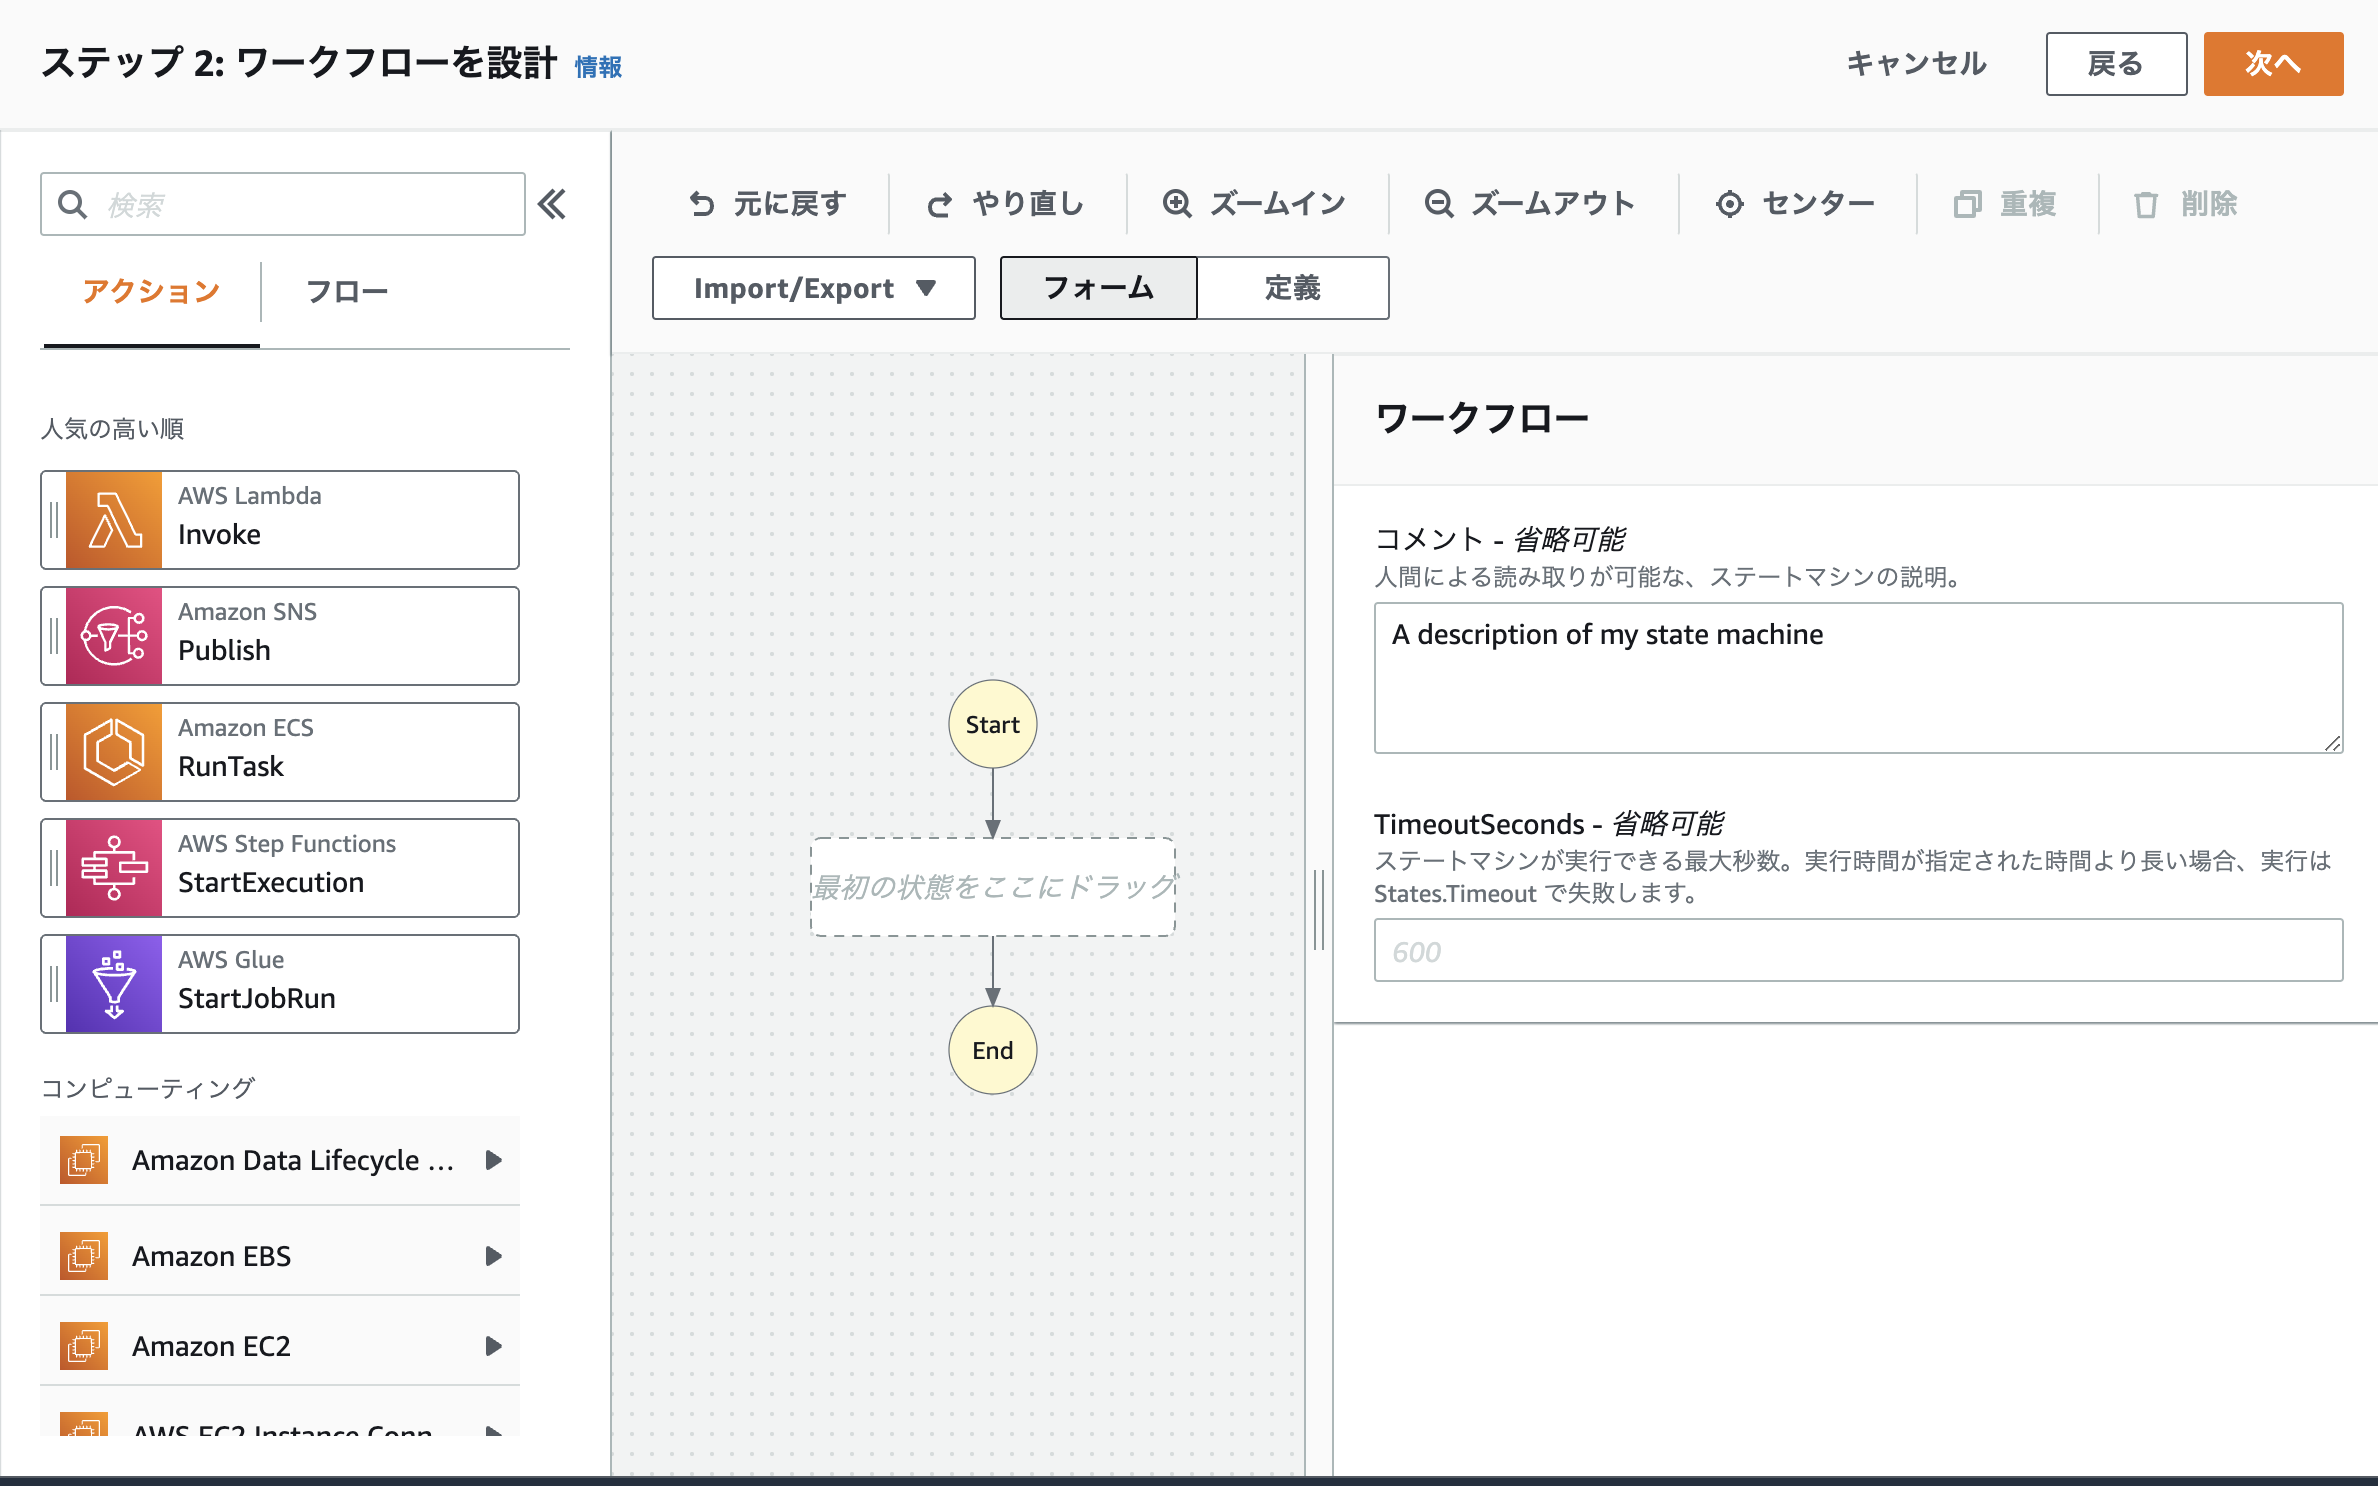Click the RunTask action label
The height and width of the screenshot is (1486, 2378).
tap(231, 767)
